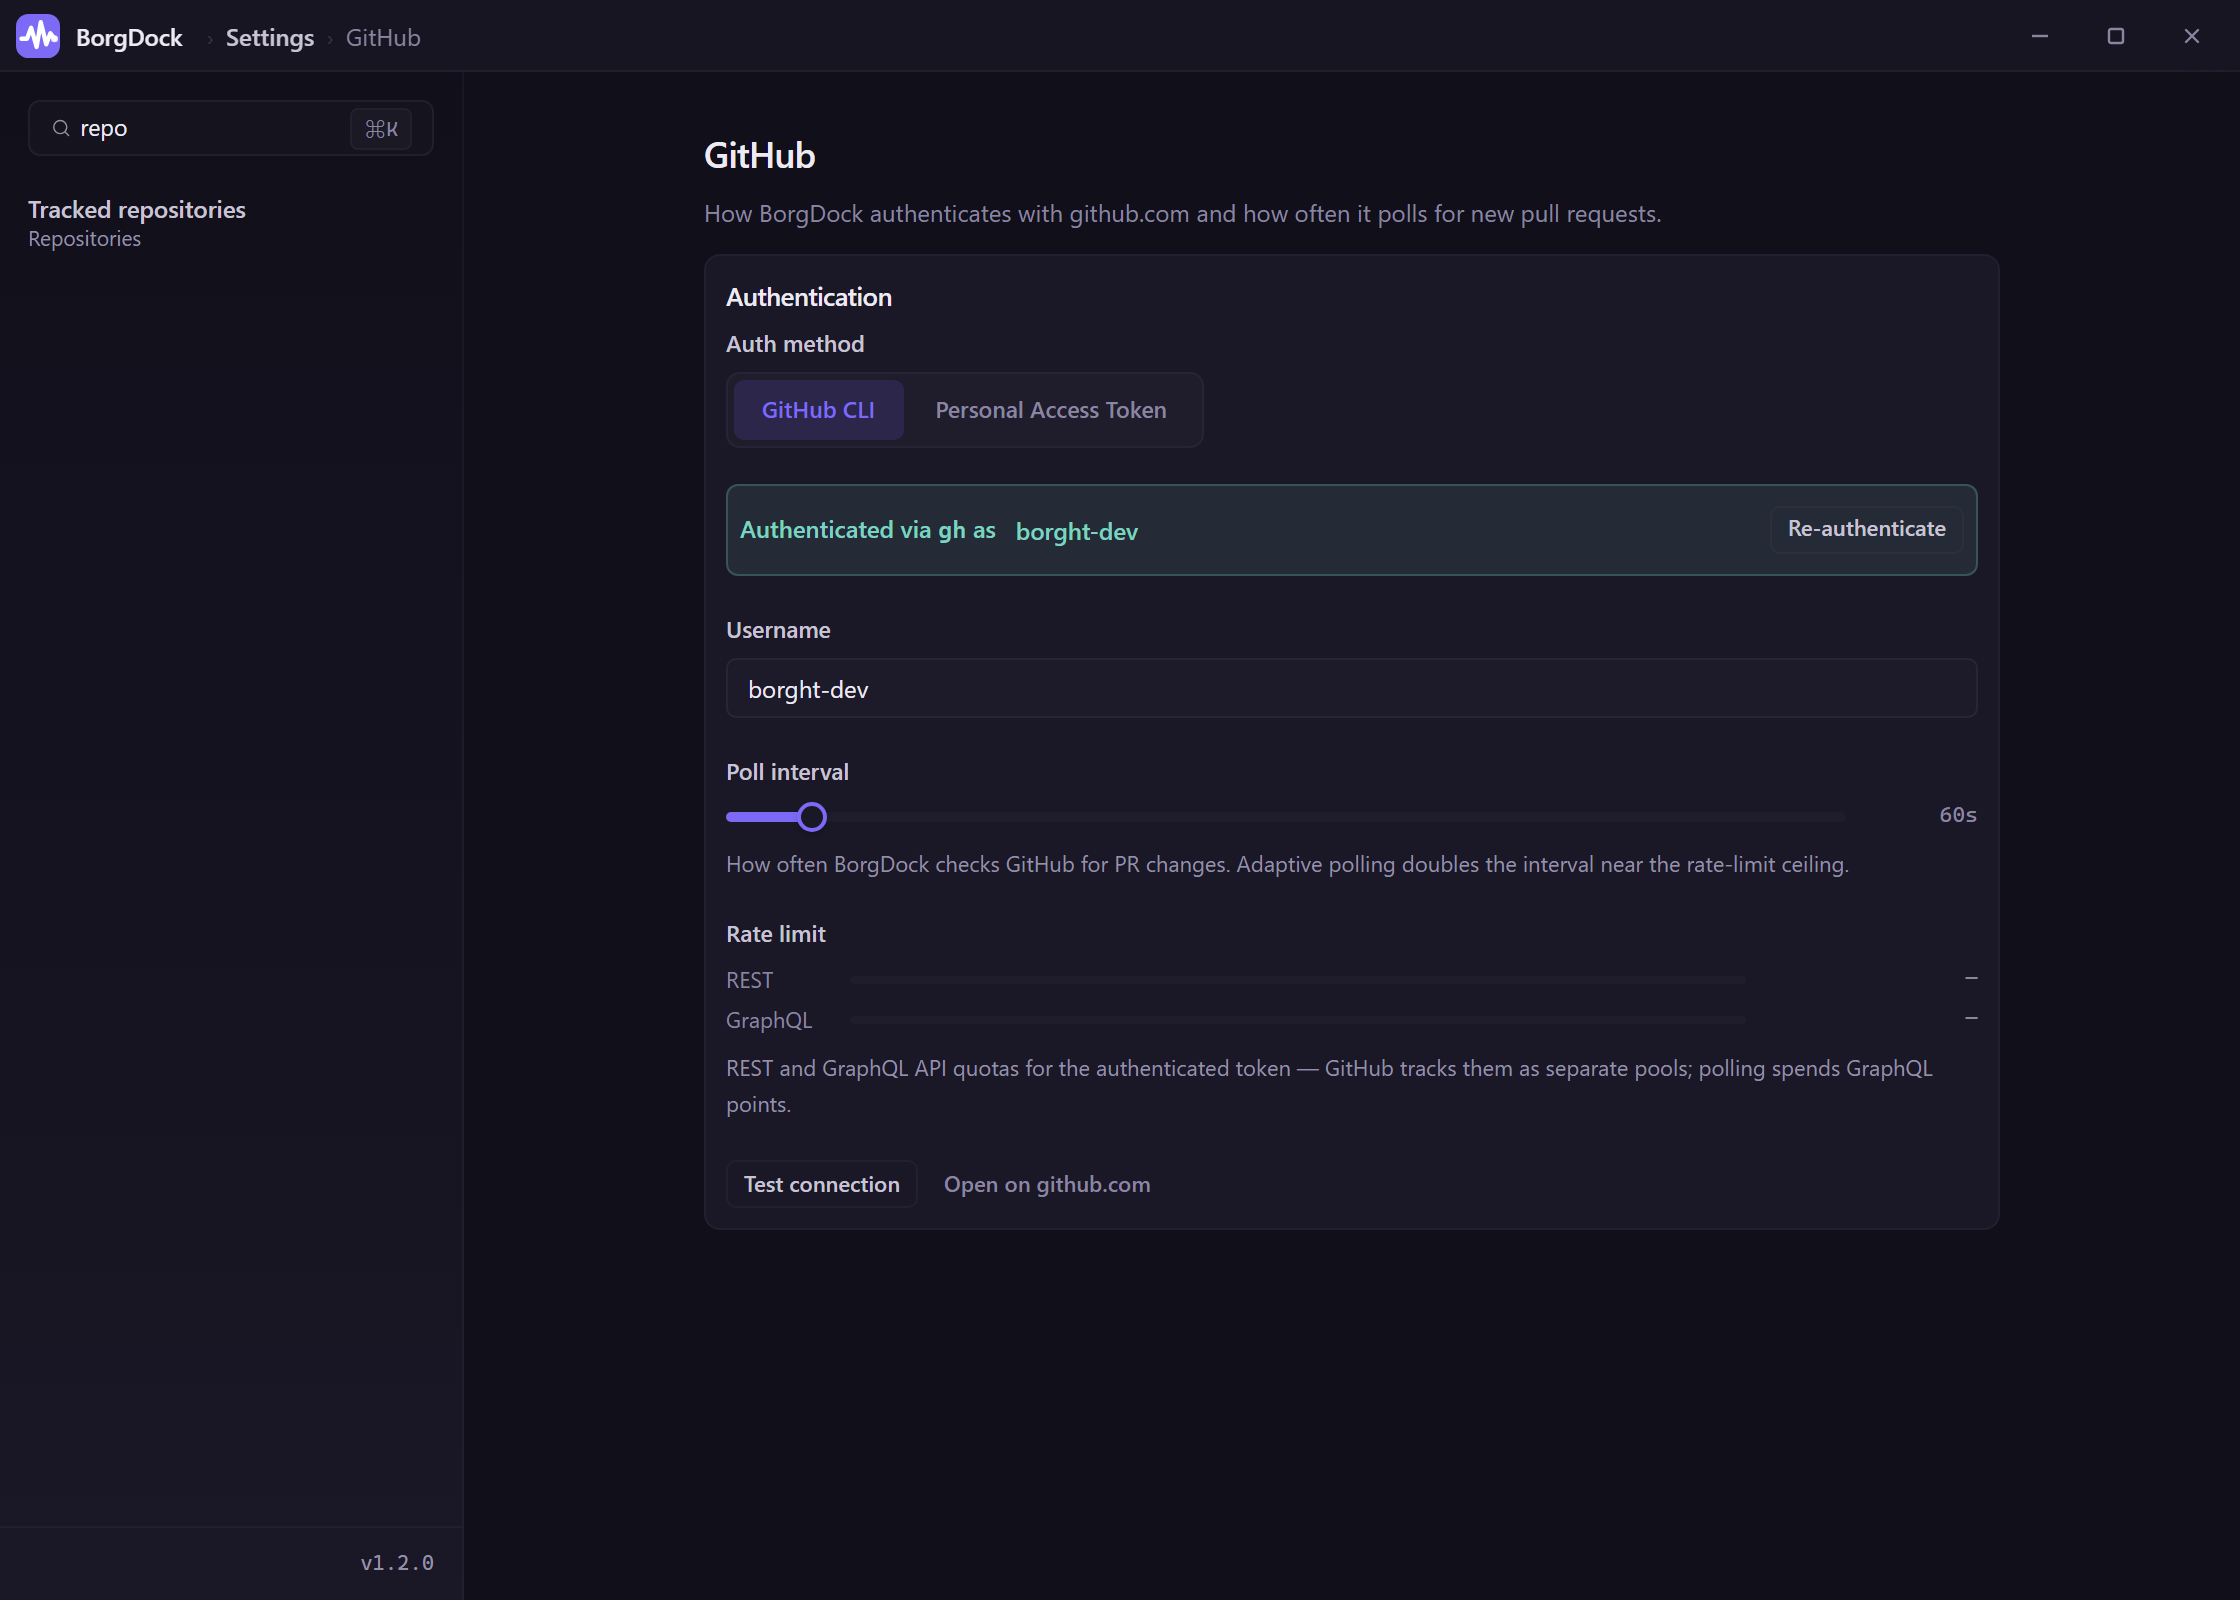The image size is (2240, 1600).
Task: Select the GitHub CLI auth method
Action: coord(818,410)
